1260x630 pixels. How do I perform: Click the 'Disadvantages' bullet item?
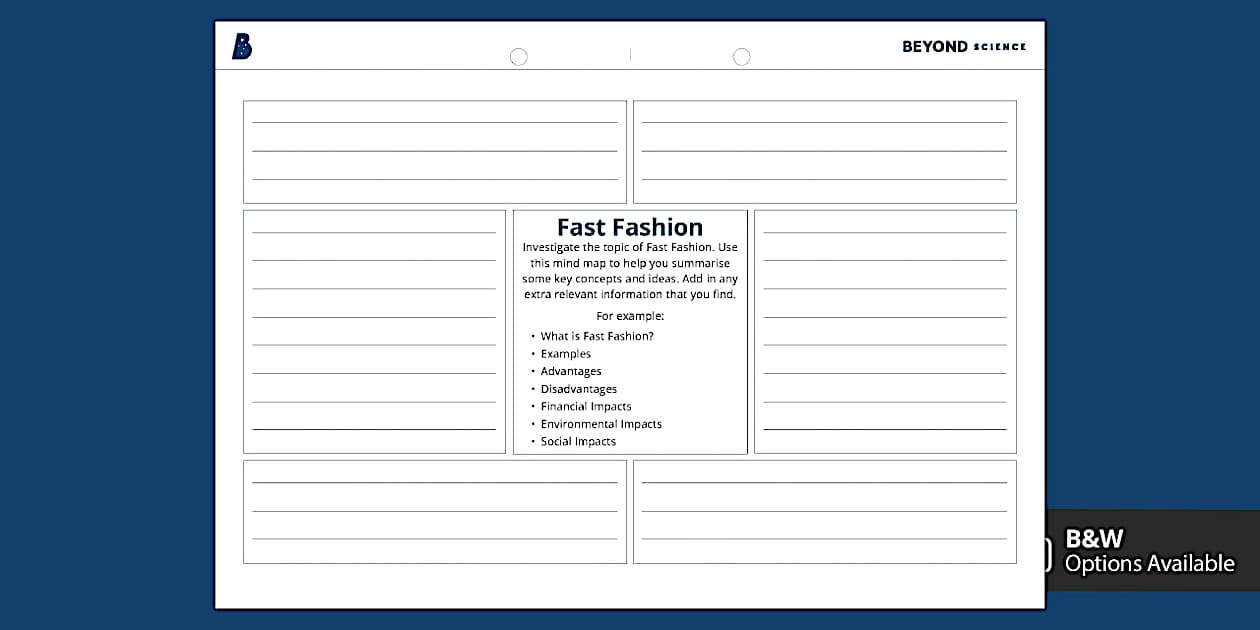[x=578, y=389]
